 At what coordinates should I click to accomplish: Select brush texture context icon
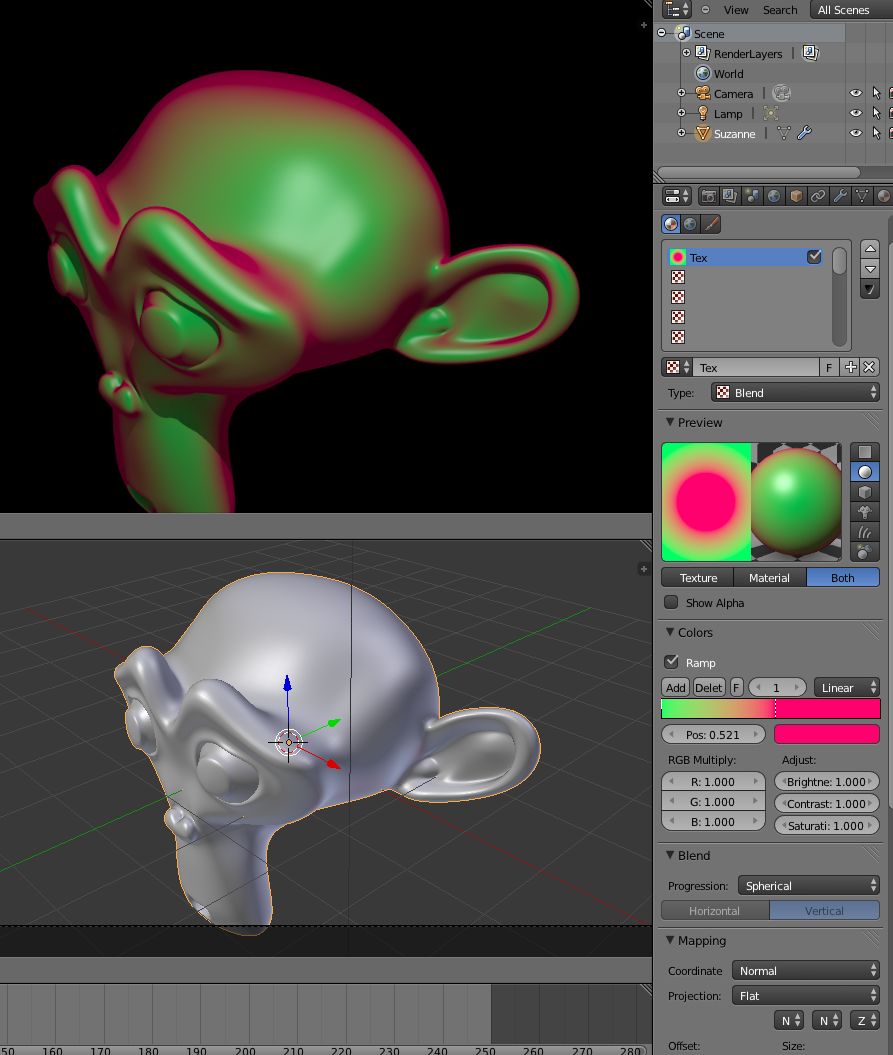(x=711, y=224)
